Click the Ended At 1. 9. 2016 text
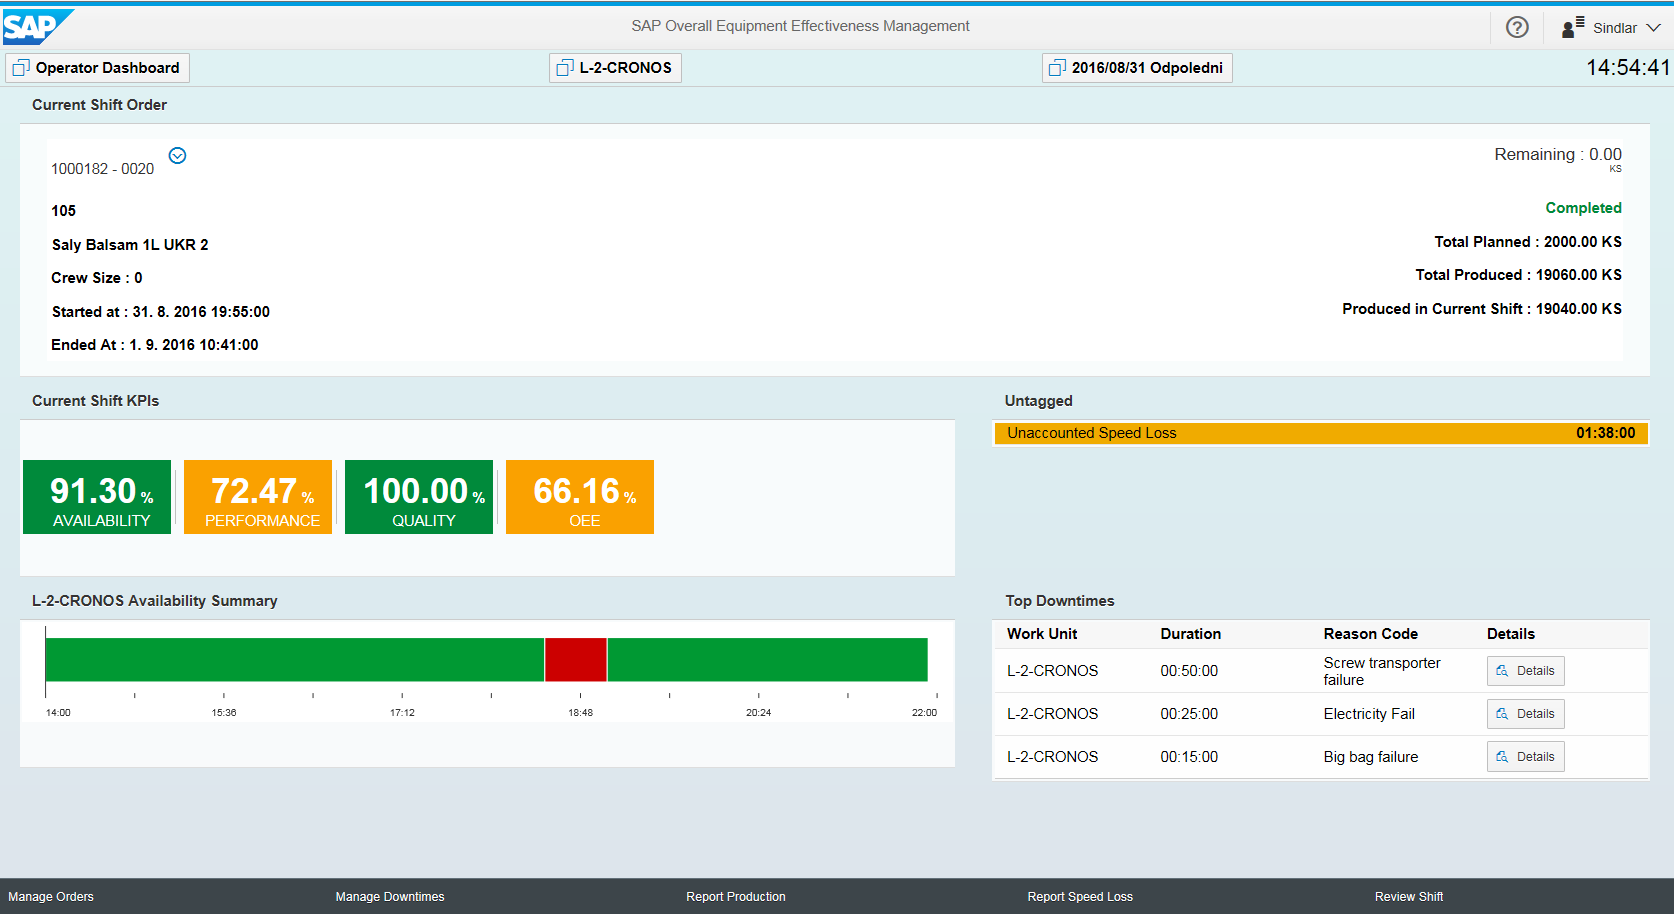Screen dimensions: 1674x914 155,345
